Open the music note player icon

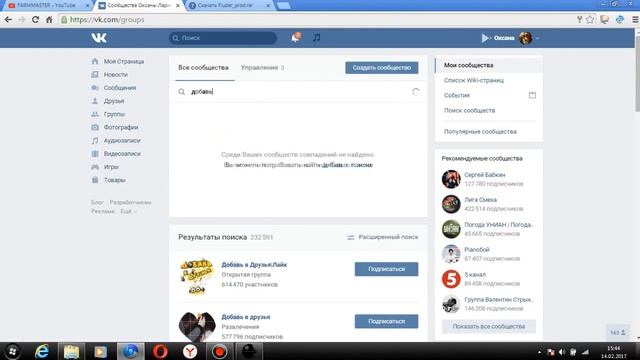(x=317, y=38)
